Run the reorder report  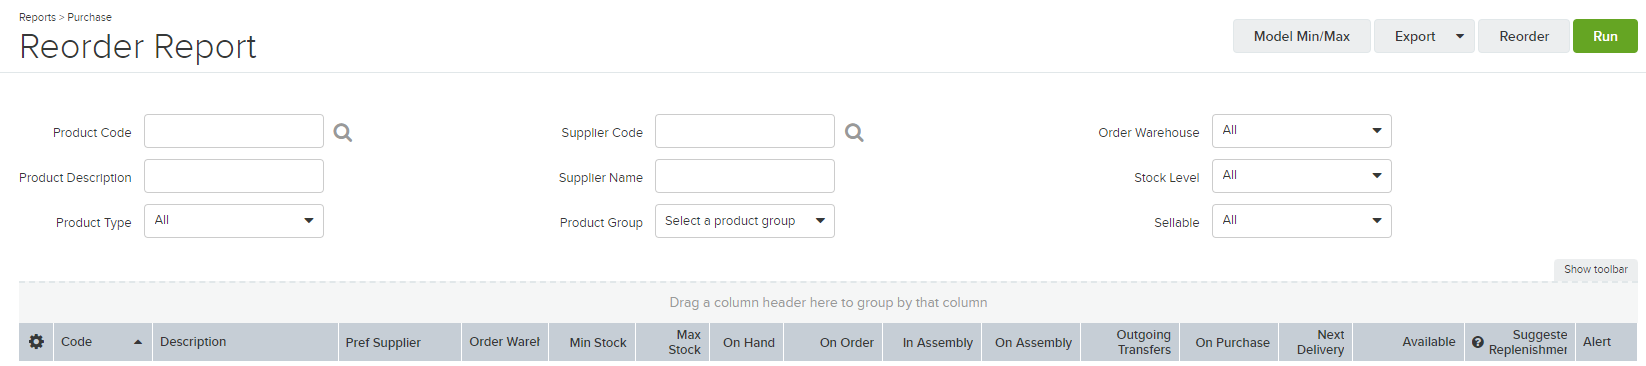[1605, 36]
